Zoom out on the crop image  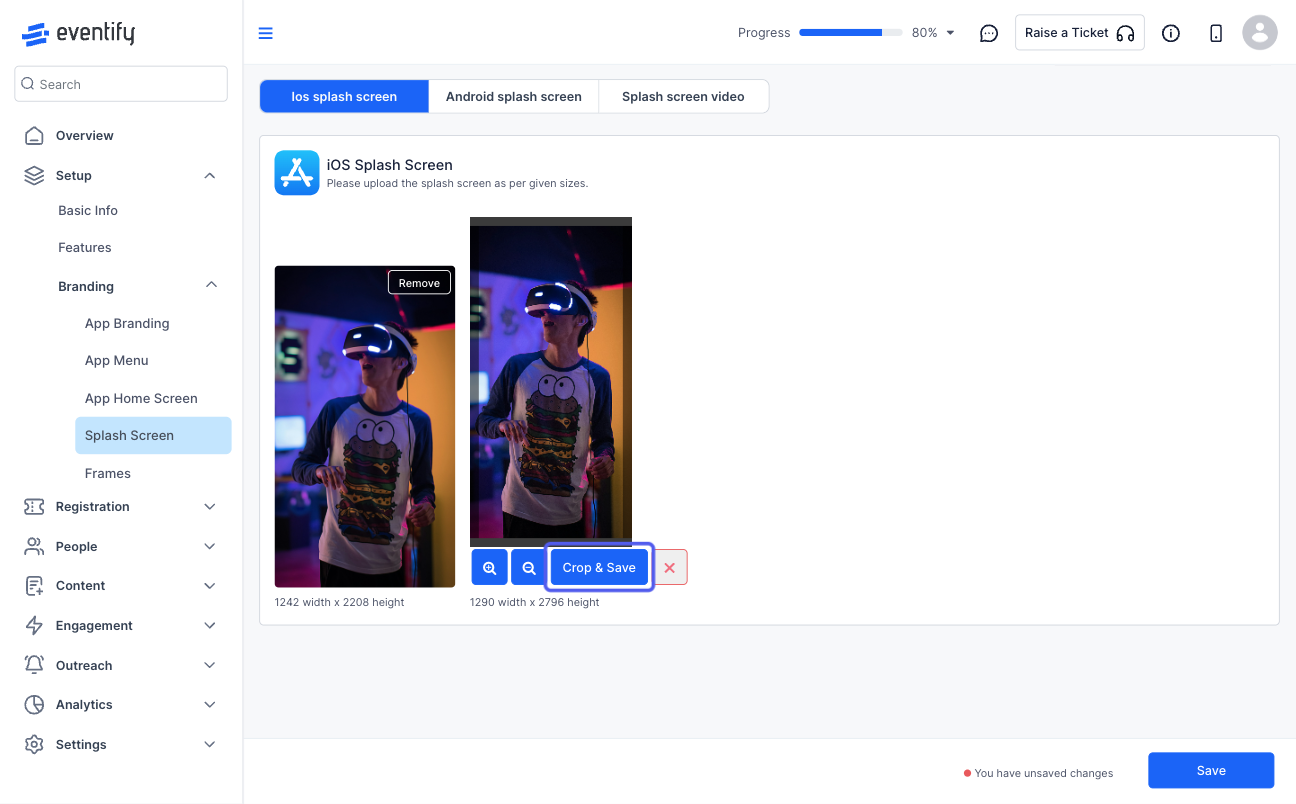click(x=529, y=568)
